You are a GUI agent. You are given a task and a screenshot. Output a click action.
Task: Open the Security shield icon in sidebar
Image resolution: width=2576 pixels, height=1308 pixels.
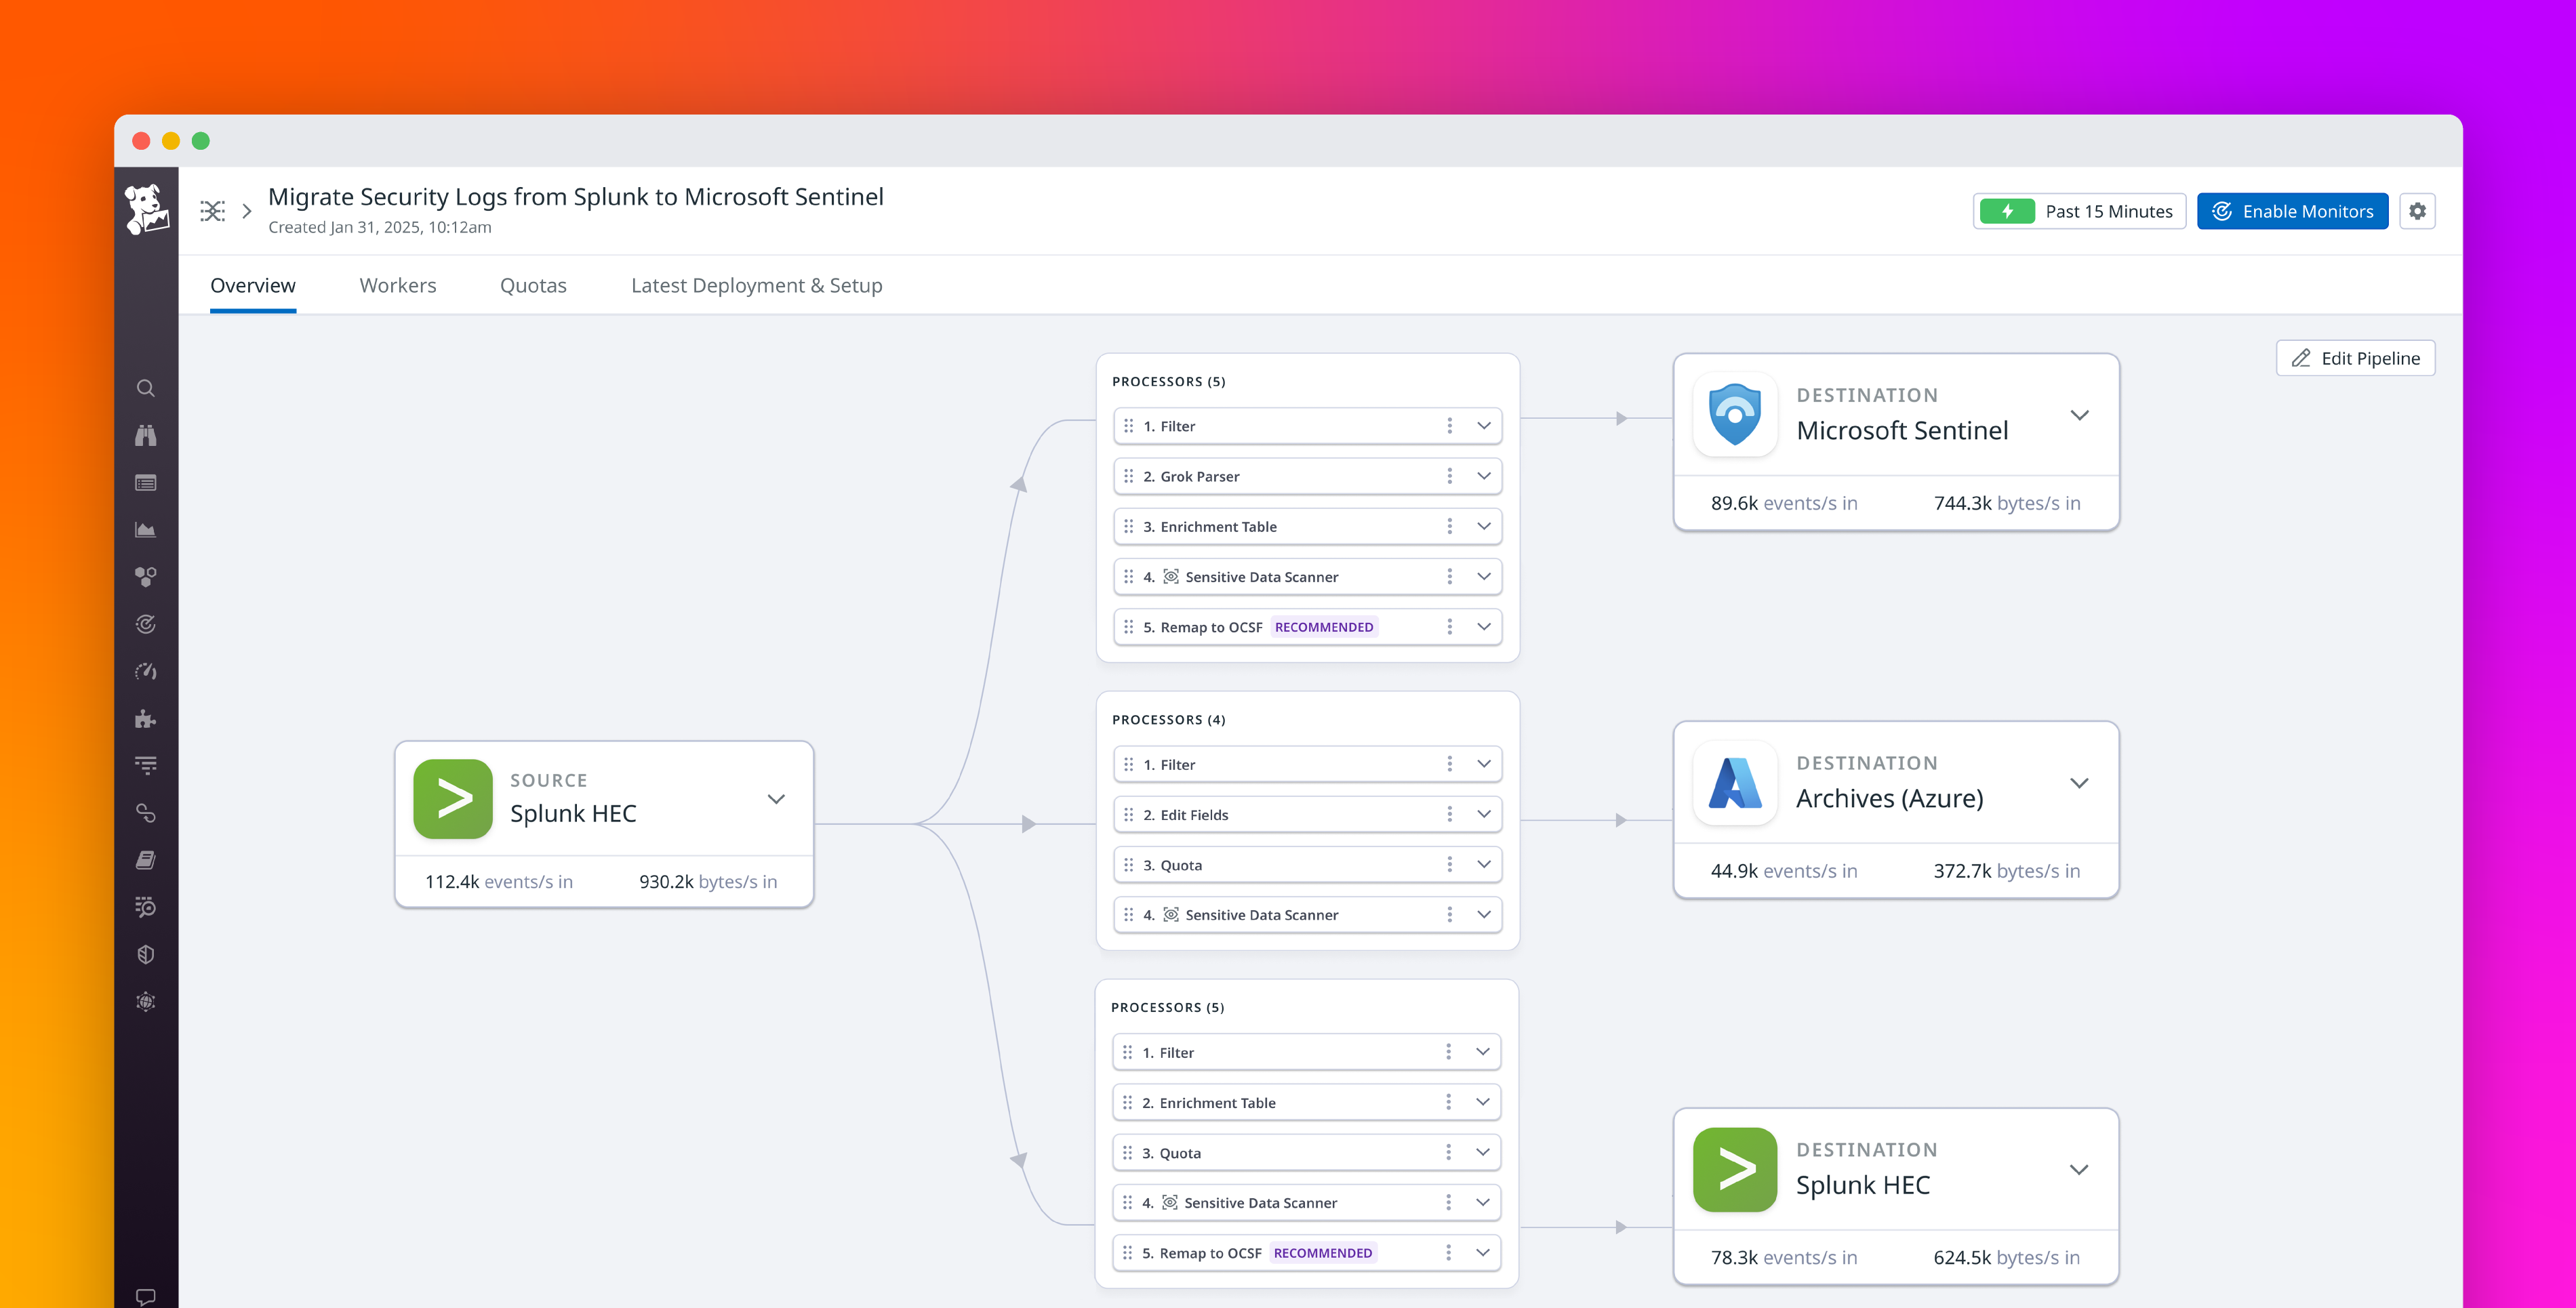coord(146,953)
